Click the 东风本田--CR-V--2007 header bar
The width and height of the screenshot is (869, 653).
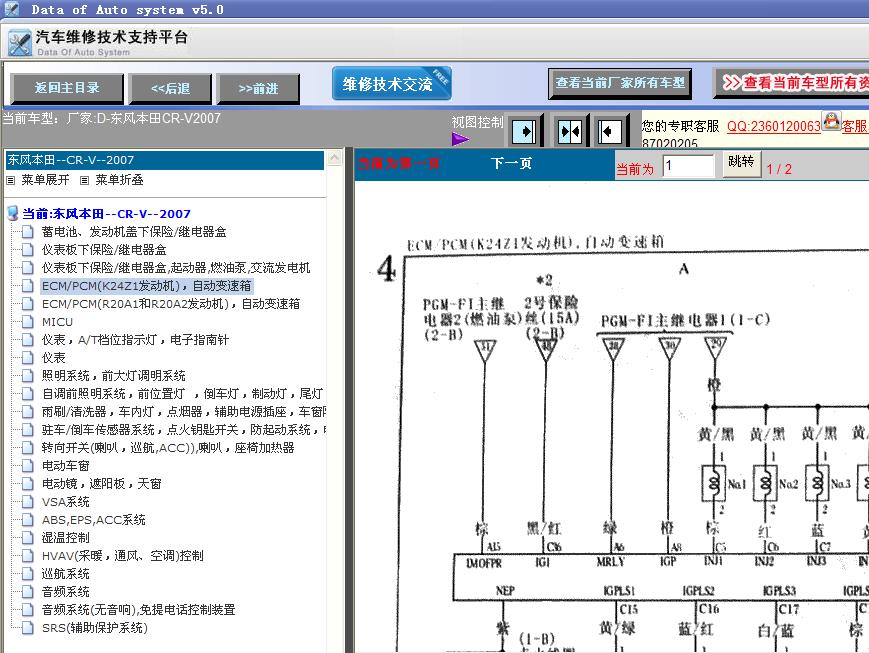(165, 160)
